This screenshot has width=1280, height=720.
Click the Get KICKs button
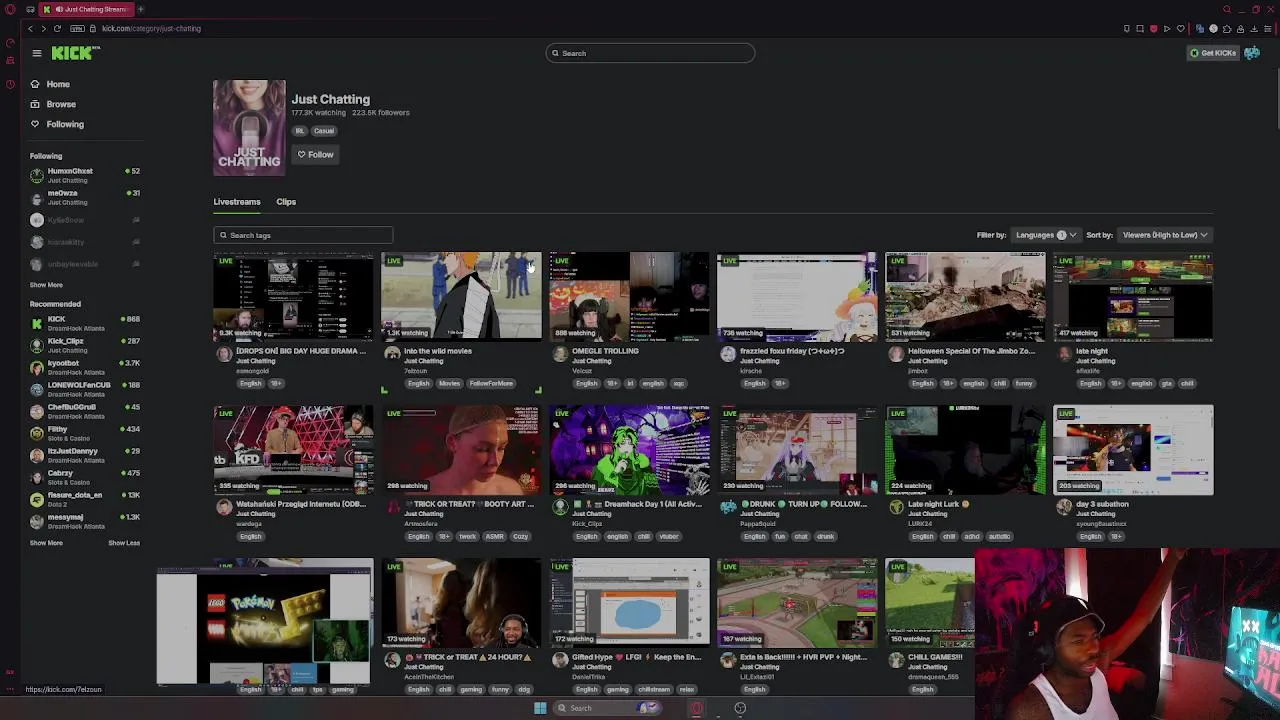pyautogui.click(x=1213, y=53)
